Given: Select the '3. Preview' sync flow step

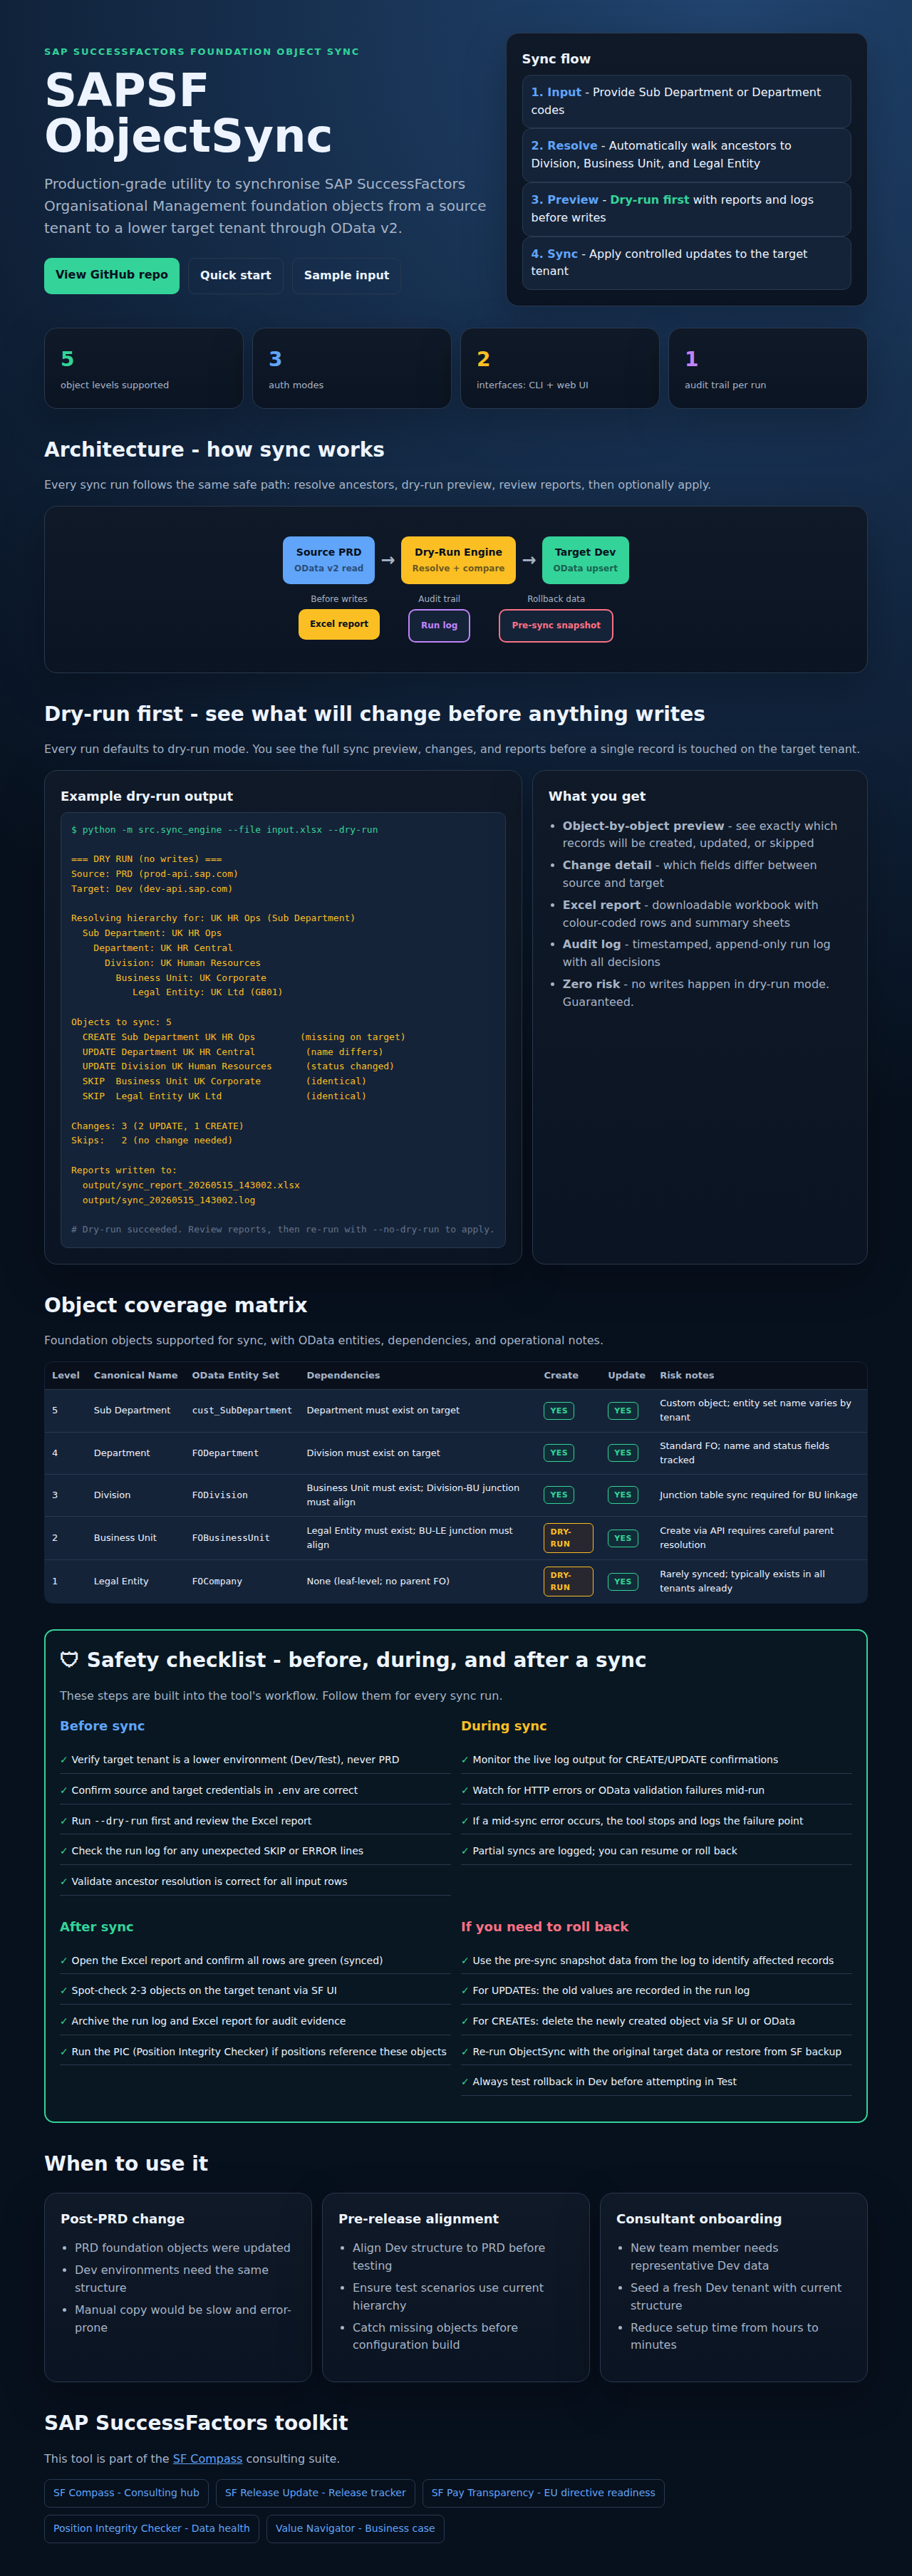Looking at the screenshot, I should point(686,209).
